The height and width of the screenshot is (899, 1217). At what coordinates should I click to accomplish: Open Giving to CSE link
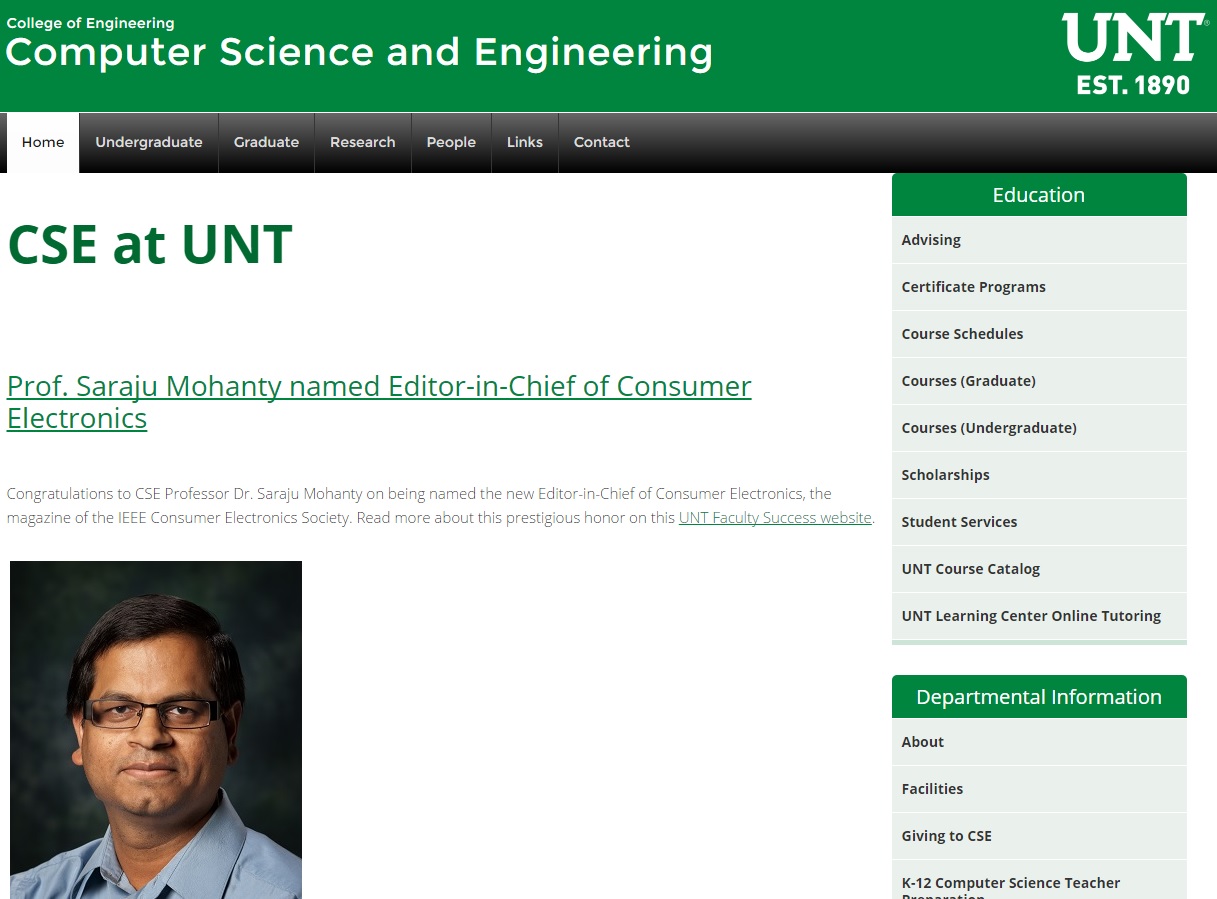tap(1039, 836)
